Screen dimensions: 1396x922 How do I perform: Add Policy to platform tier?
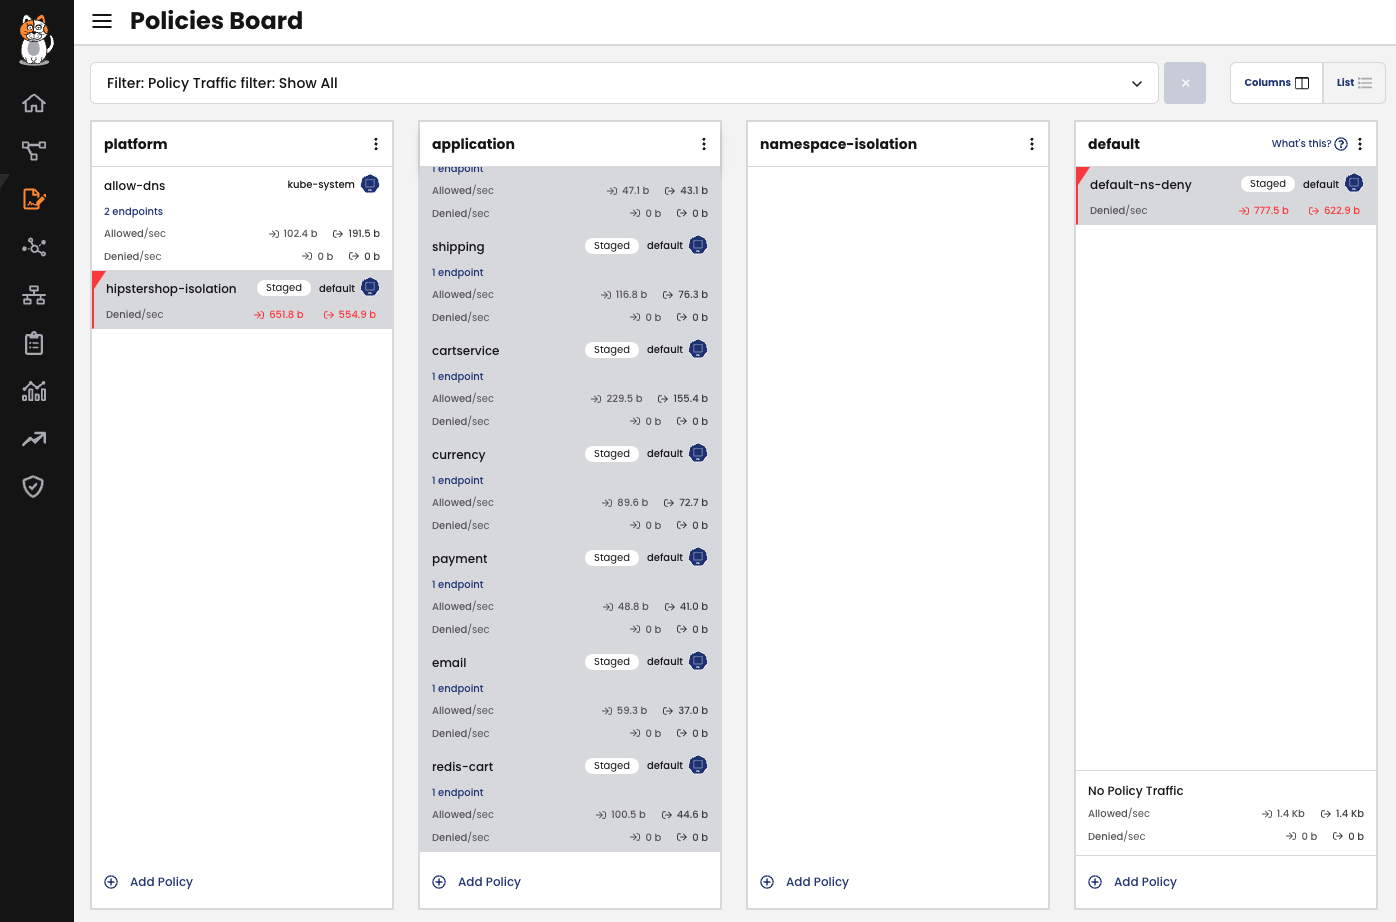[x=149, y=882]
